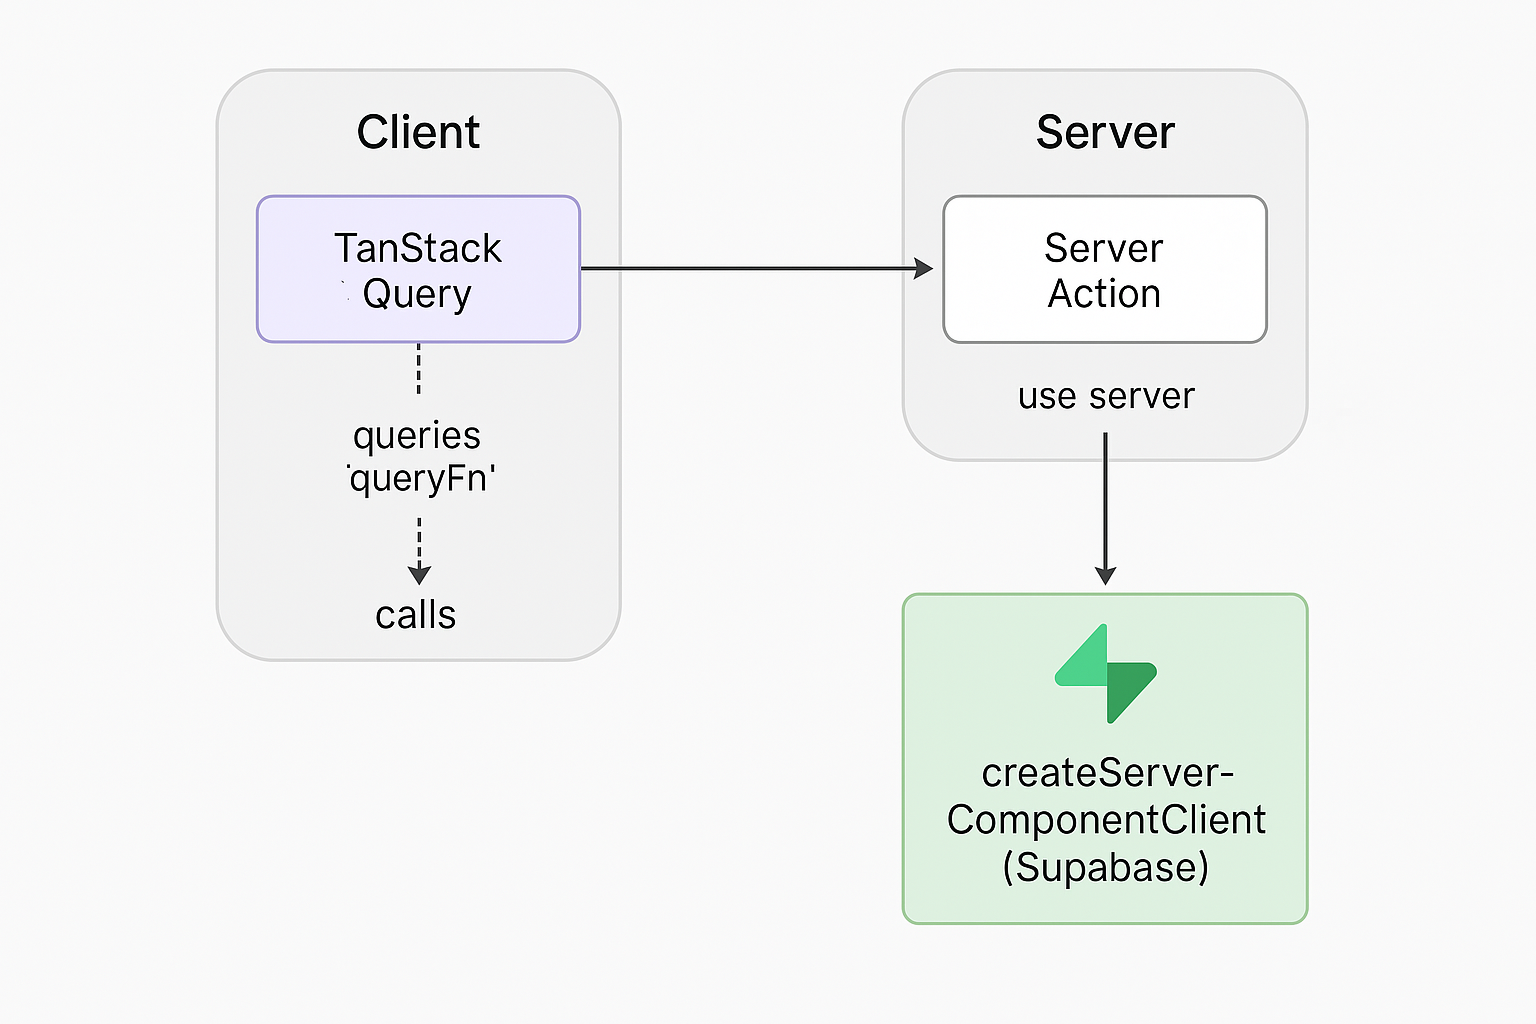The image size is (1536, 1024).
Task: Click the createServerComponentClient (Supabase) label
Action: coord(1106,820)
